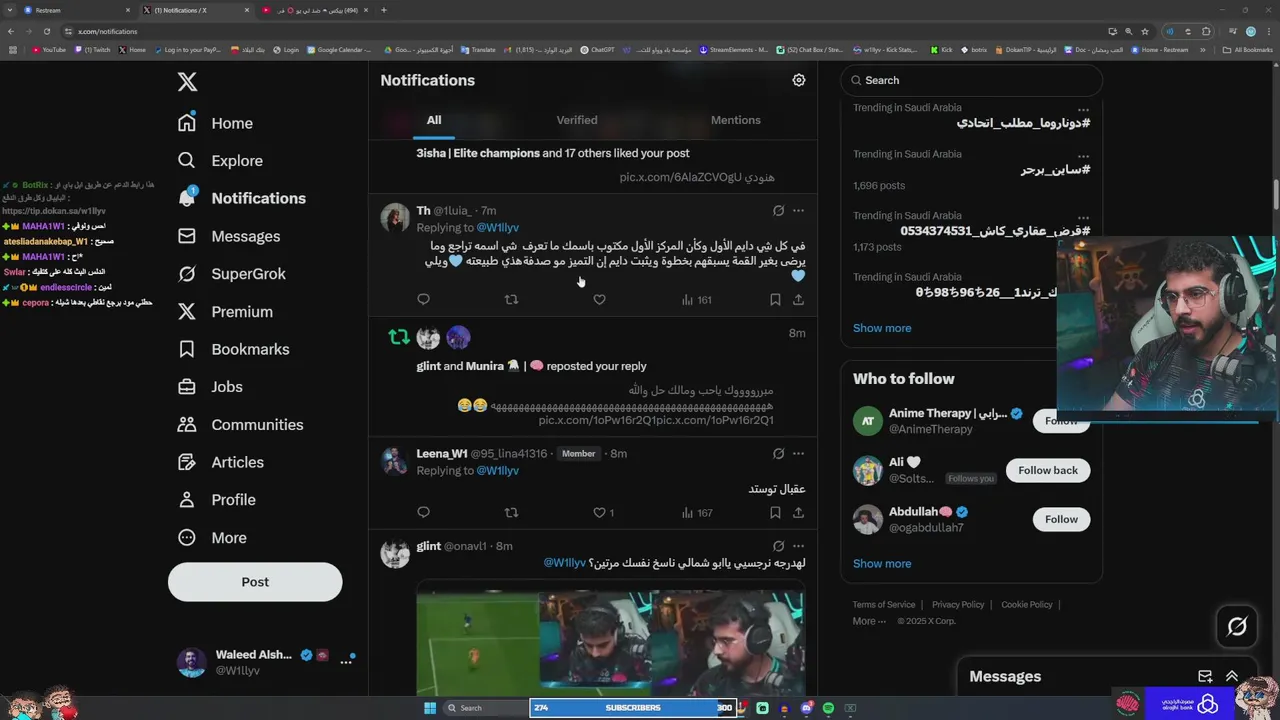Switch to the Mentions tab
This screenshot has width=1280, height=720.
[735, 120]
